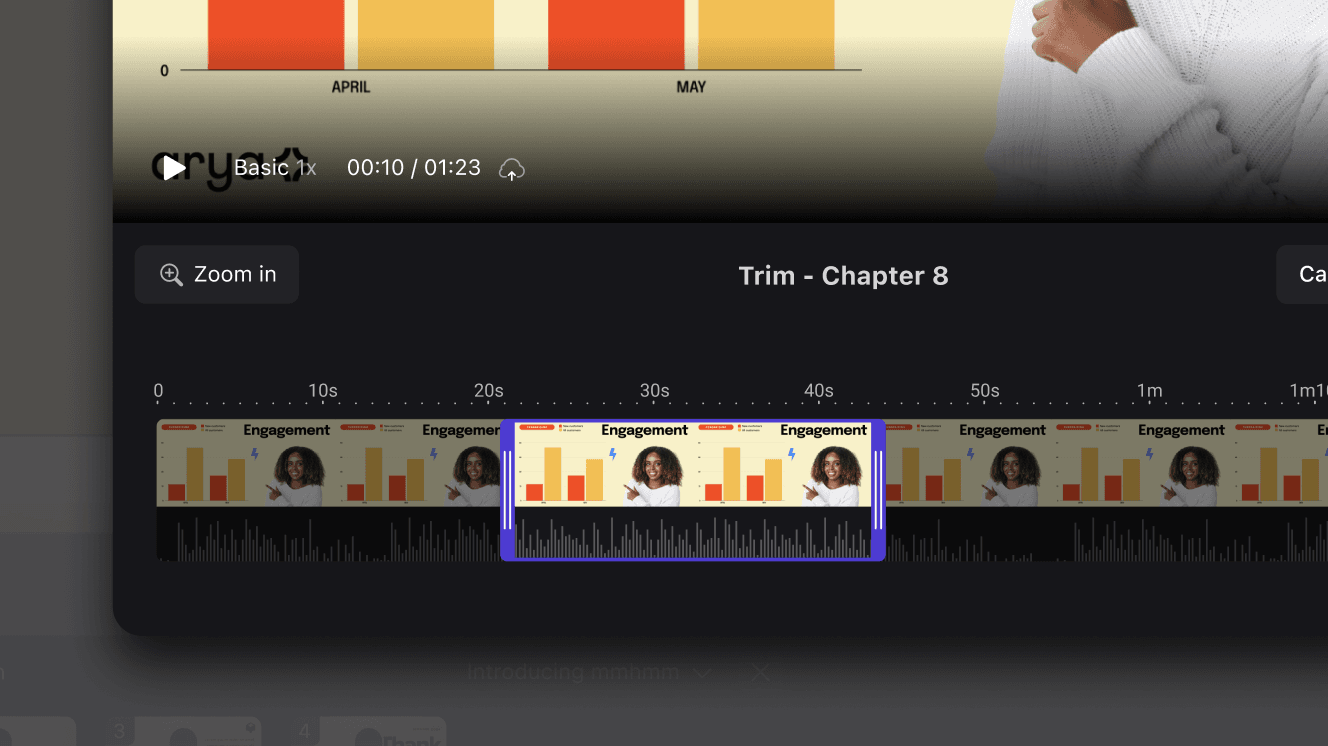1328x746 pixels.
Task: Select the right trim handle of the selection
Action: (877, 491)
